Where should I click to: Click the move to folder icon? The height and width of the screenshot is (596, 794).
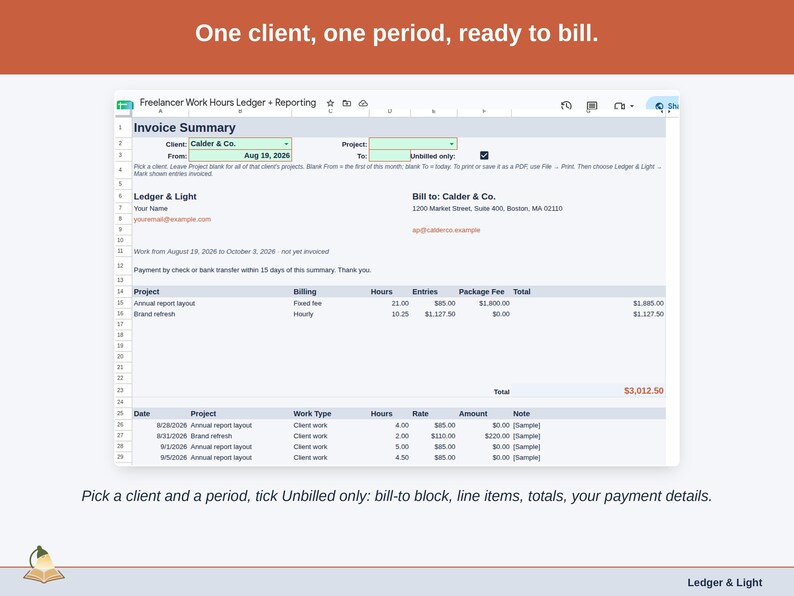click(347, 103)
